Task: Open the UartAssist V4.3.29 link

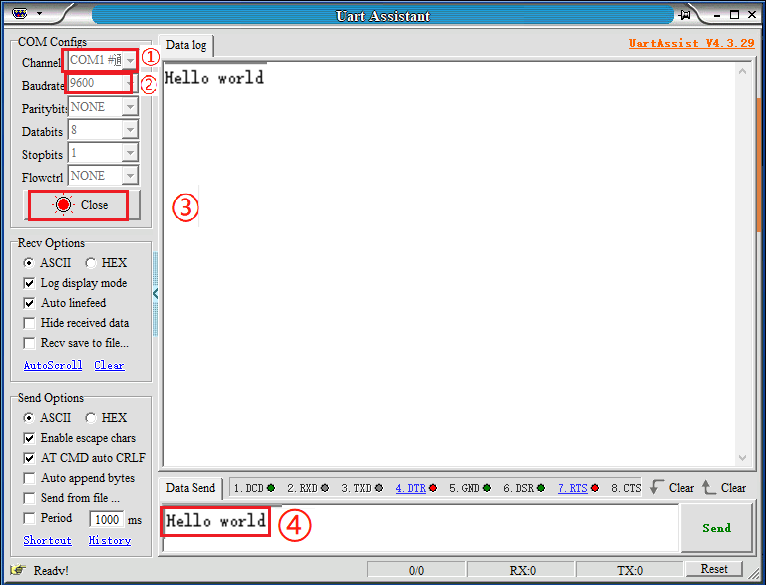Action: tap(691, 43)
